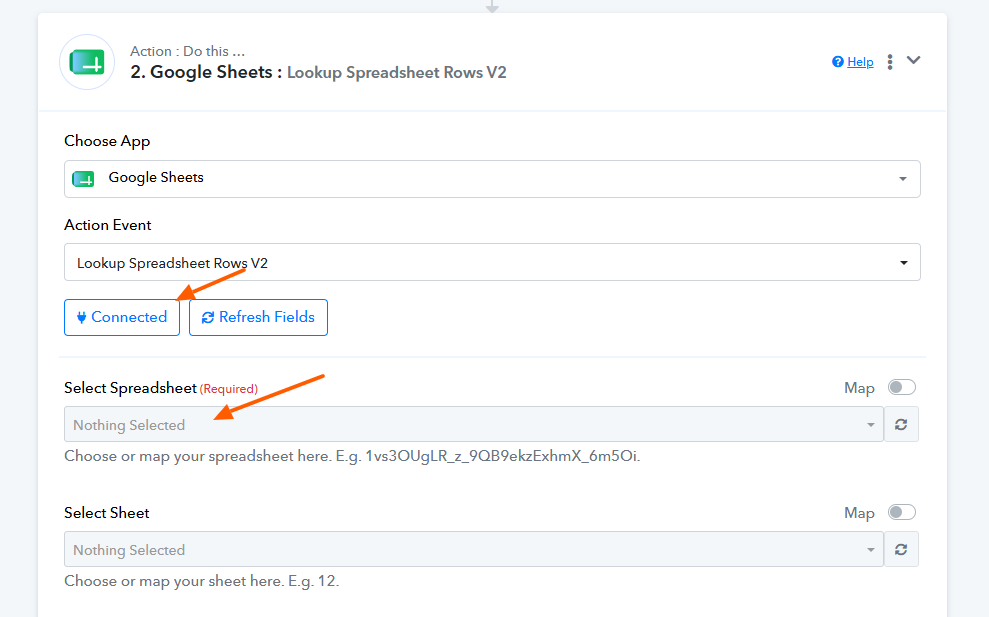Open the Help link
This screenshot has height=617, width=989.
click(860, 62)
